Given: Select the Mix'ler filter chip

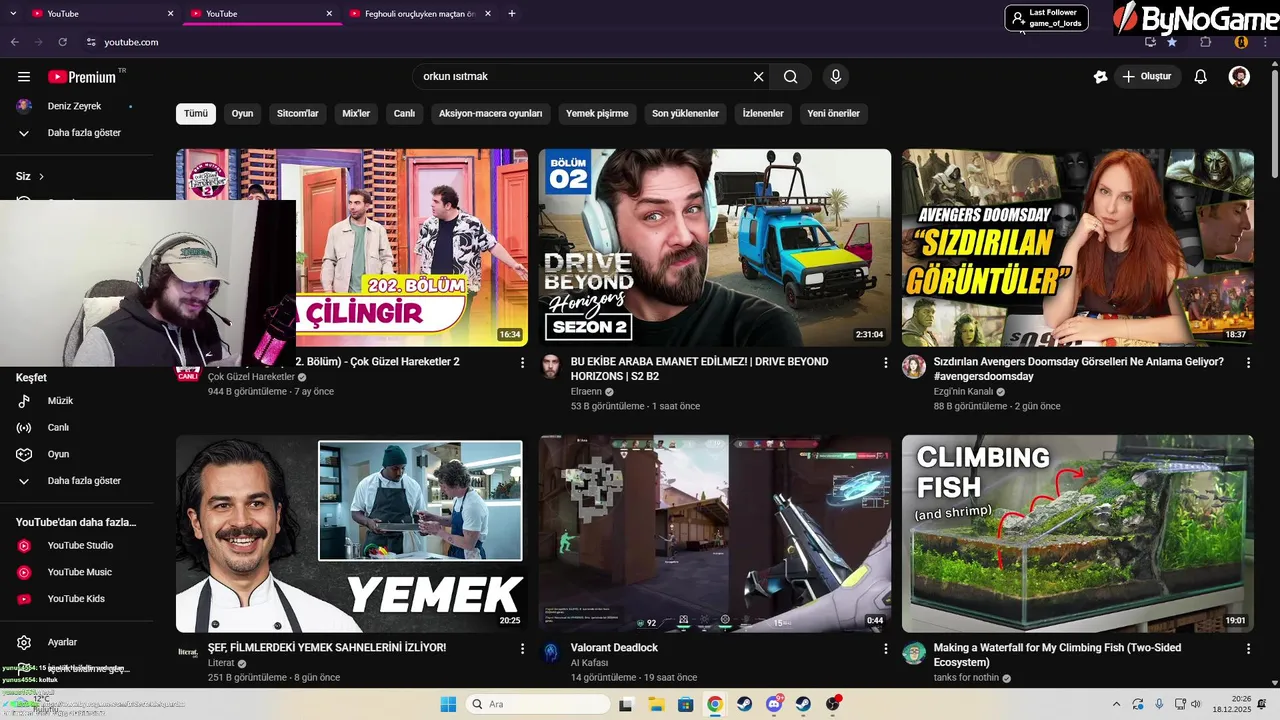Looking at the screenshot, I should tap(356, 113).
